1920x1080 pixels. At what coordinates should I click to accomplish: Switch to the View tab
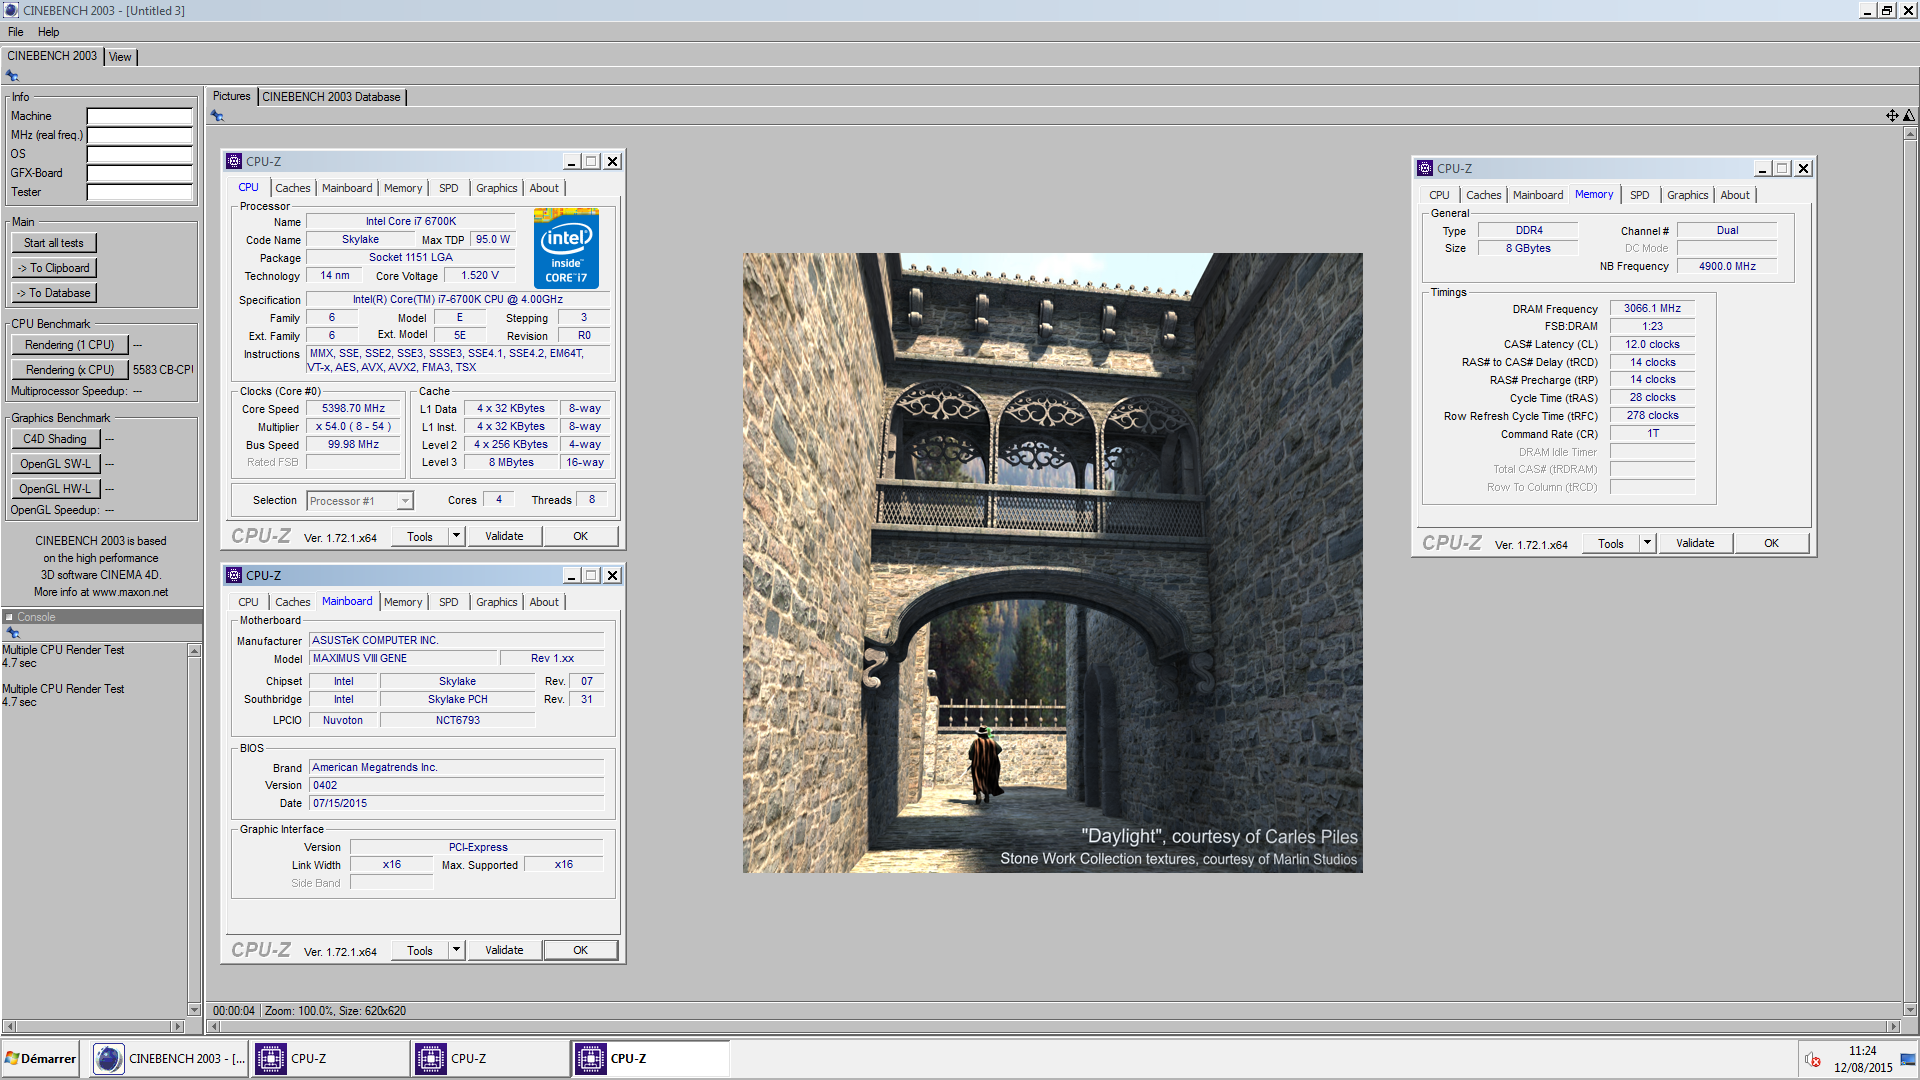tap(120, 57)
